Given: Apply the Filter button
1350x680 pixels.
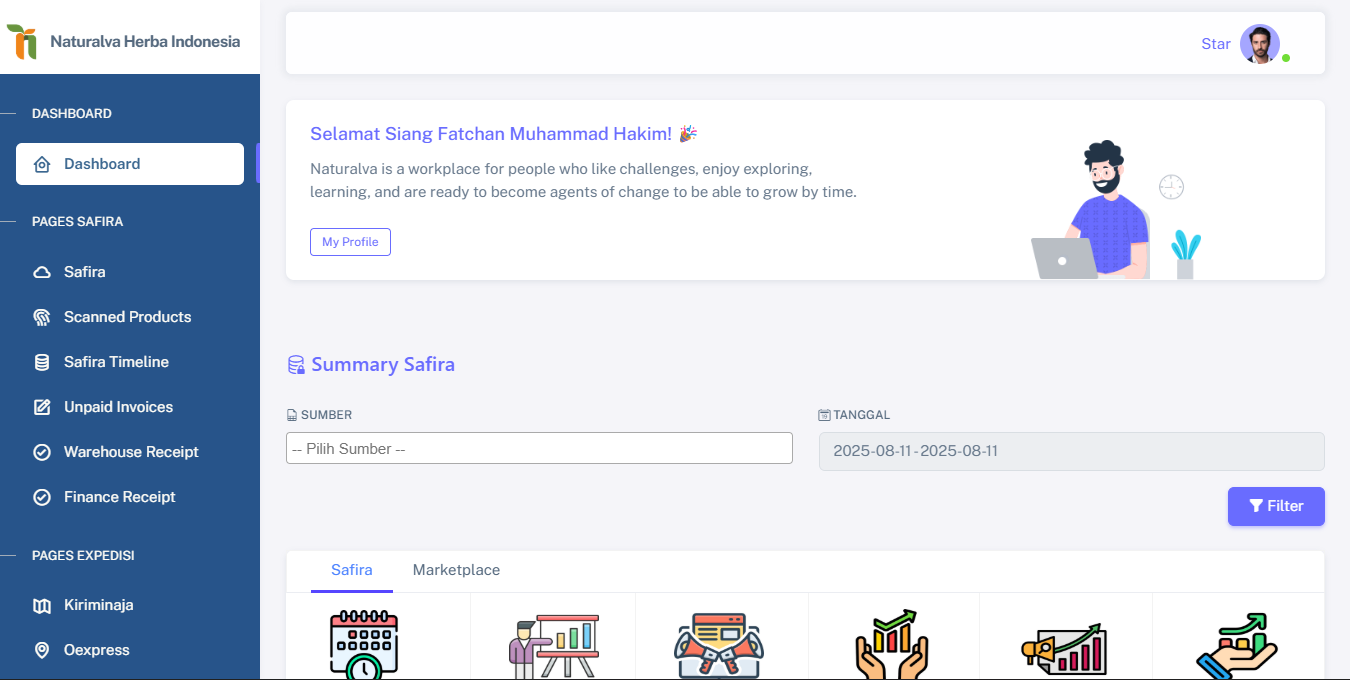Looking at the screenshot, I should click(x=1276, y=506).
